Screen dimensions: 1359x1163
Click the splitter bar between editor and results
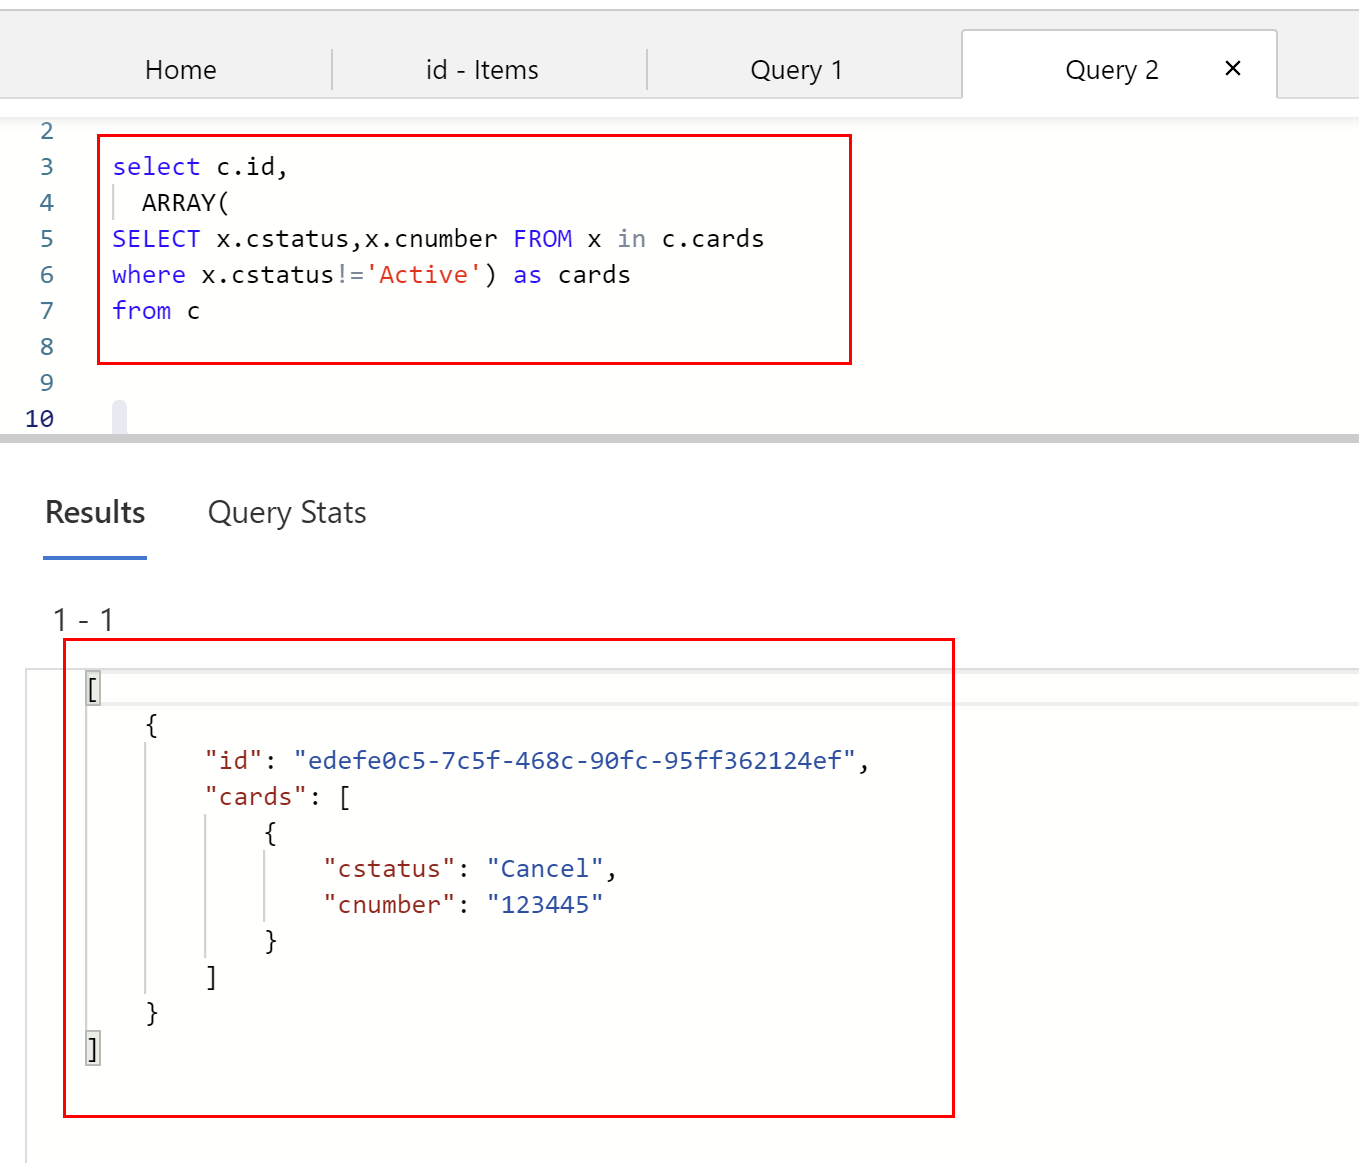679,438
